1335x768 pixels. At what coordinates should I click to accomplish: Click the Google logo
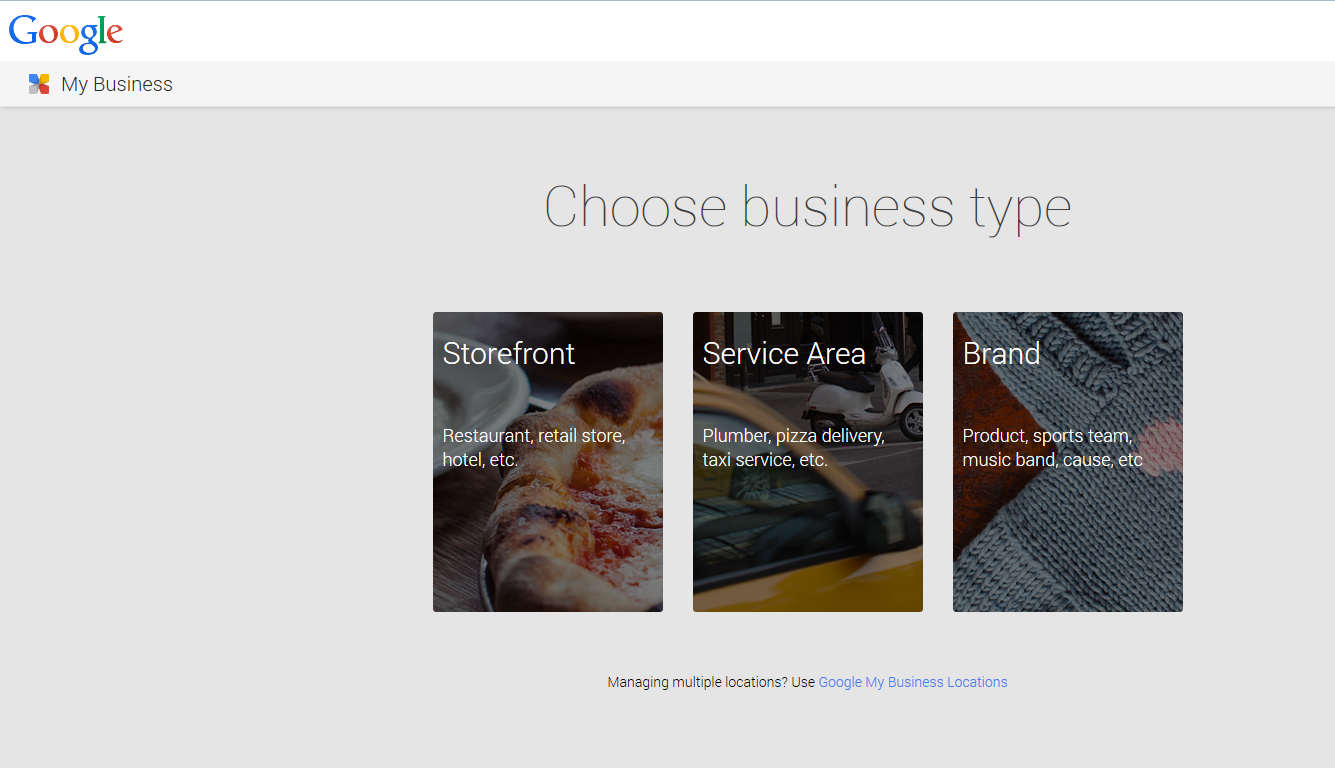pos(66,32)
